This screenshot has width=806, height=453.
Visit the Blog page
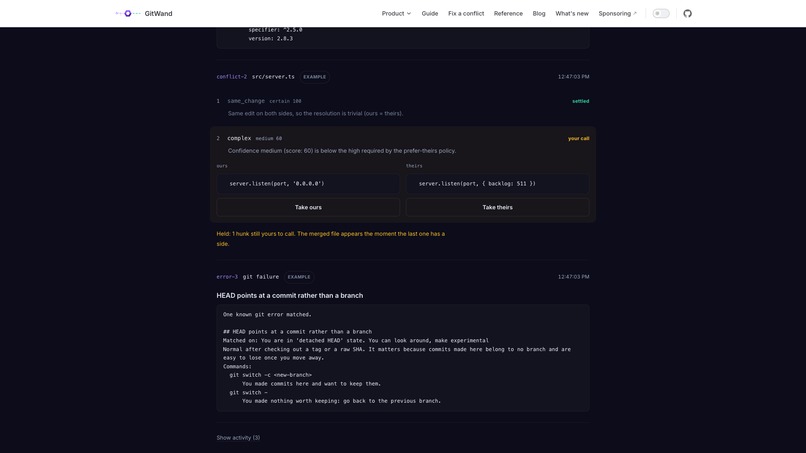point(539,13)
